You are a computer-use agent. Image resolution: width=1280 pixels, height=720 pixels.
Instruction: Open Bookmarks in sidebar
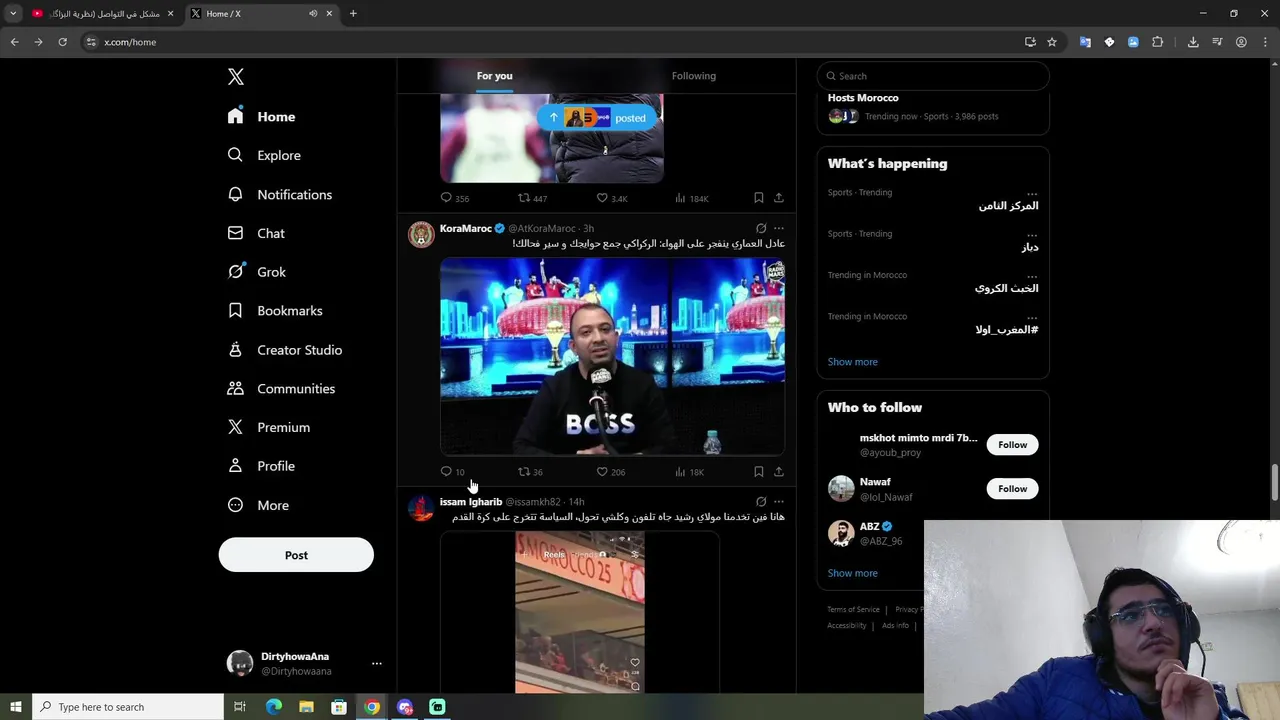click(275, 311)
